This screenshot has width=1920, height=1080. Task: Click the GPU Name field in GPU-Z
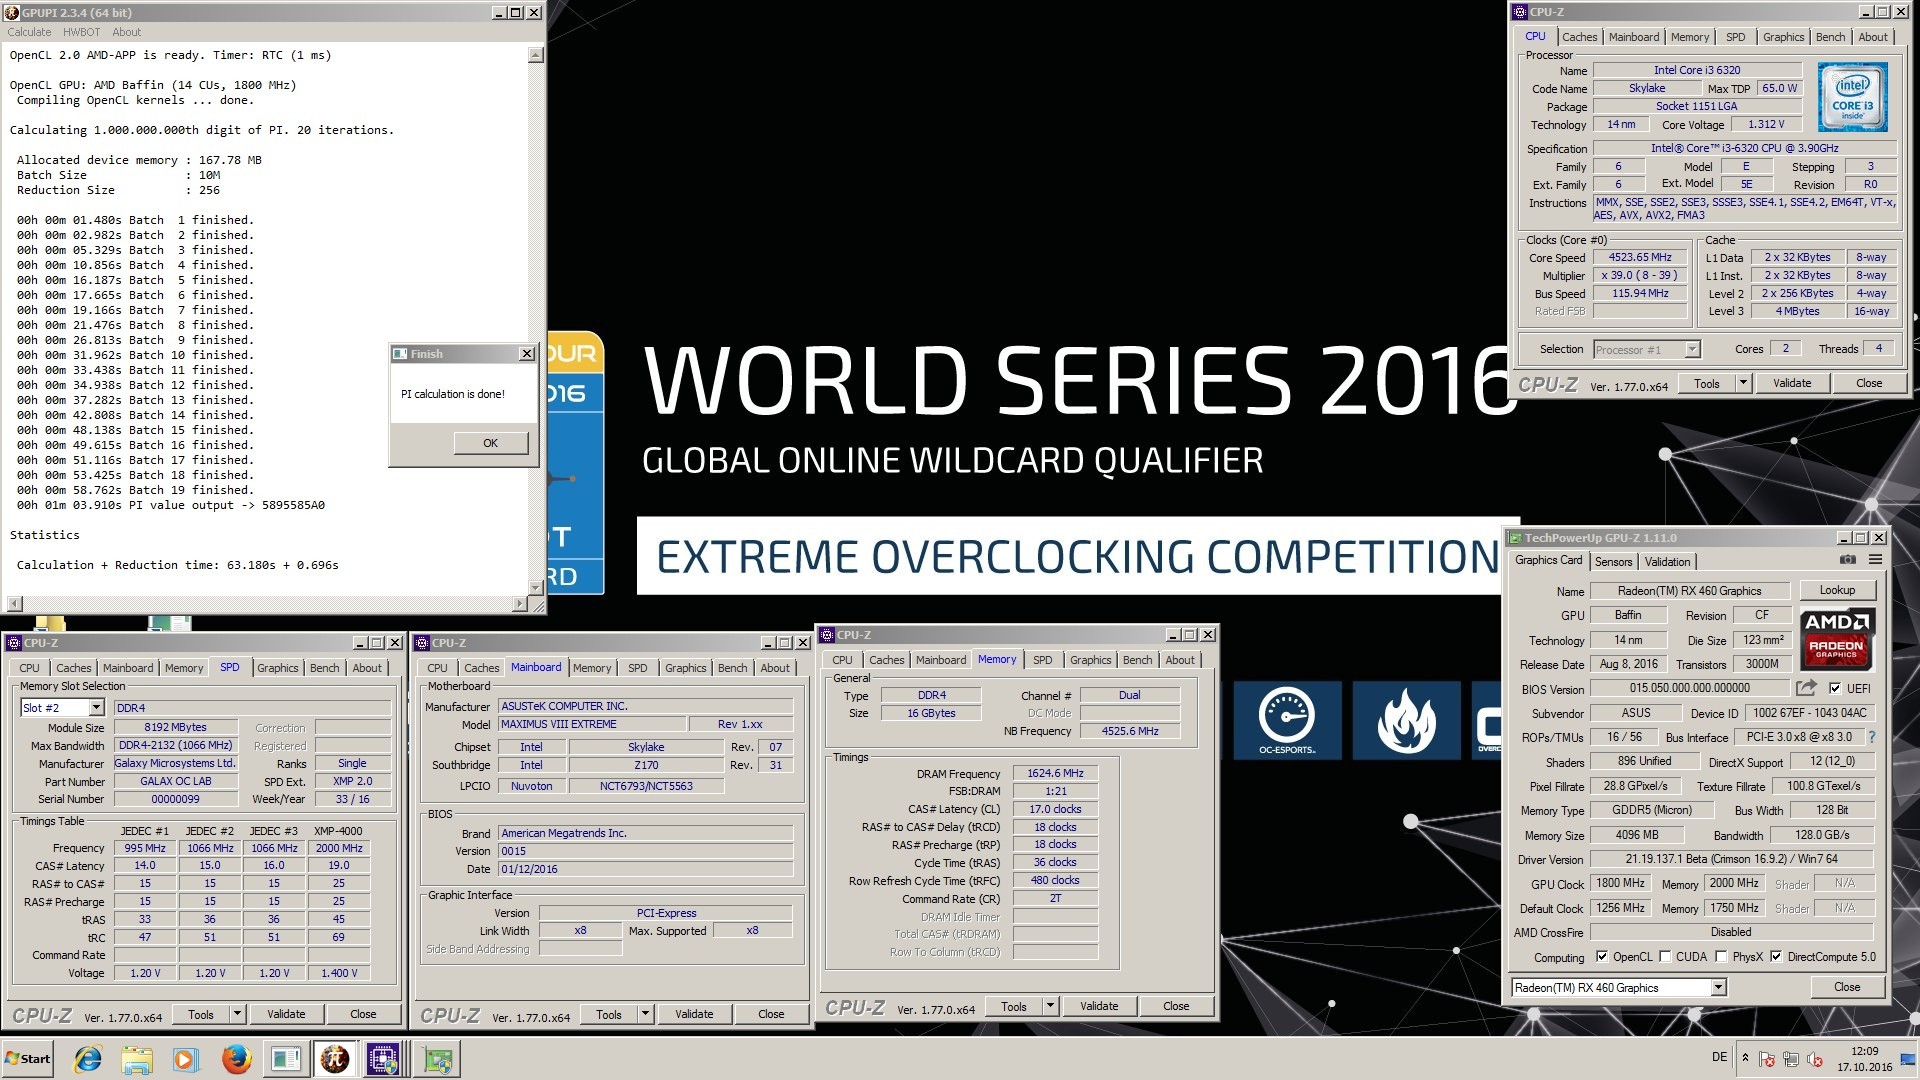[1689, 591]
